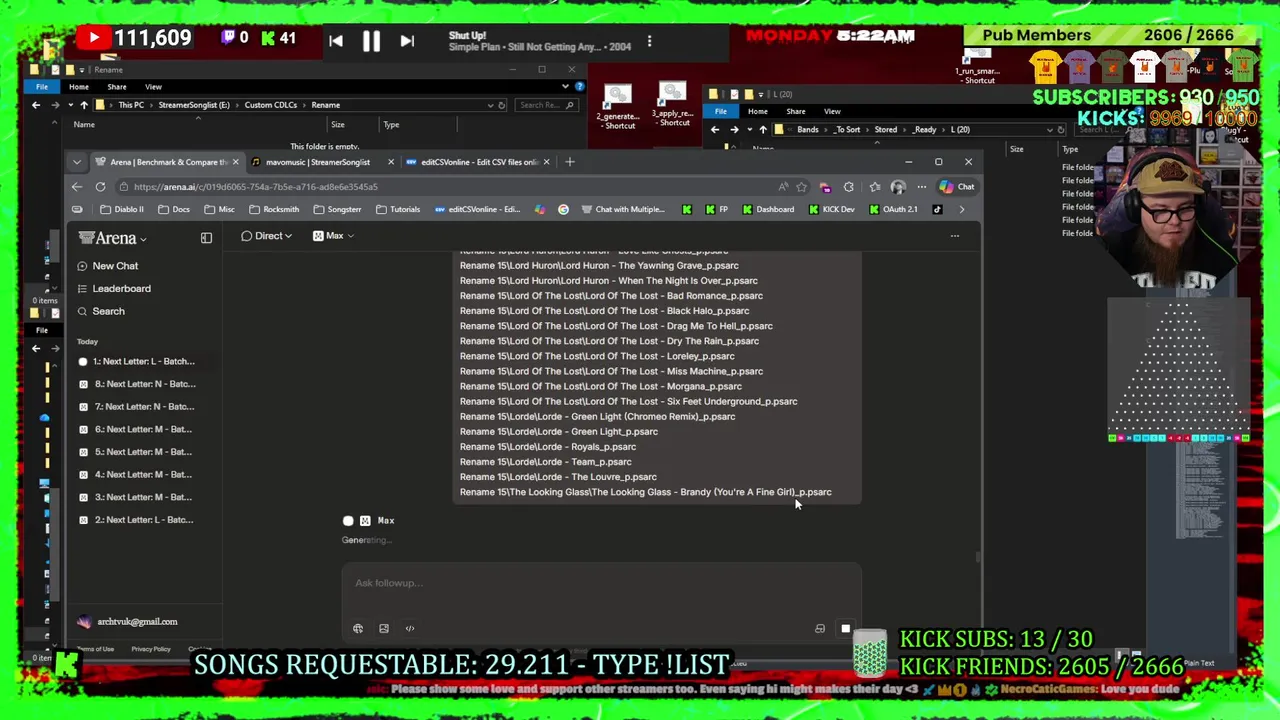Open the music player three-dot options
The height and width of the screenshot is (720, 1280).
tap(649, 41)
